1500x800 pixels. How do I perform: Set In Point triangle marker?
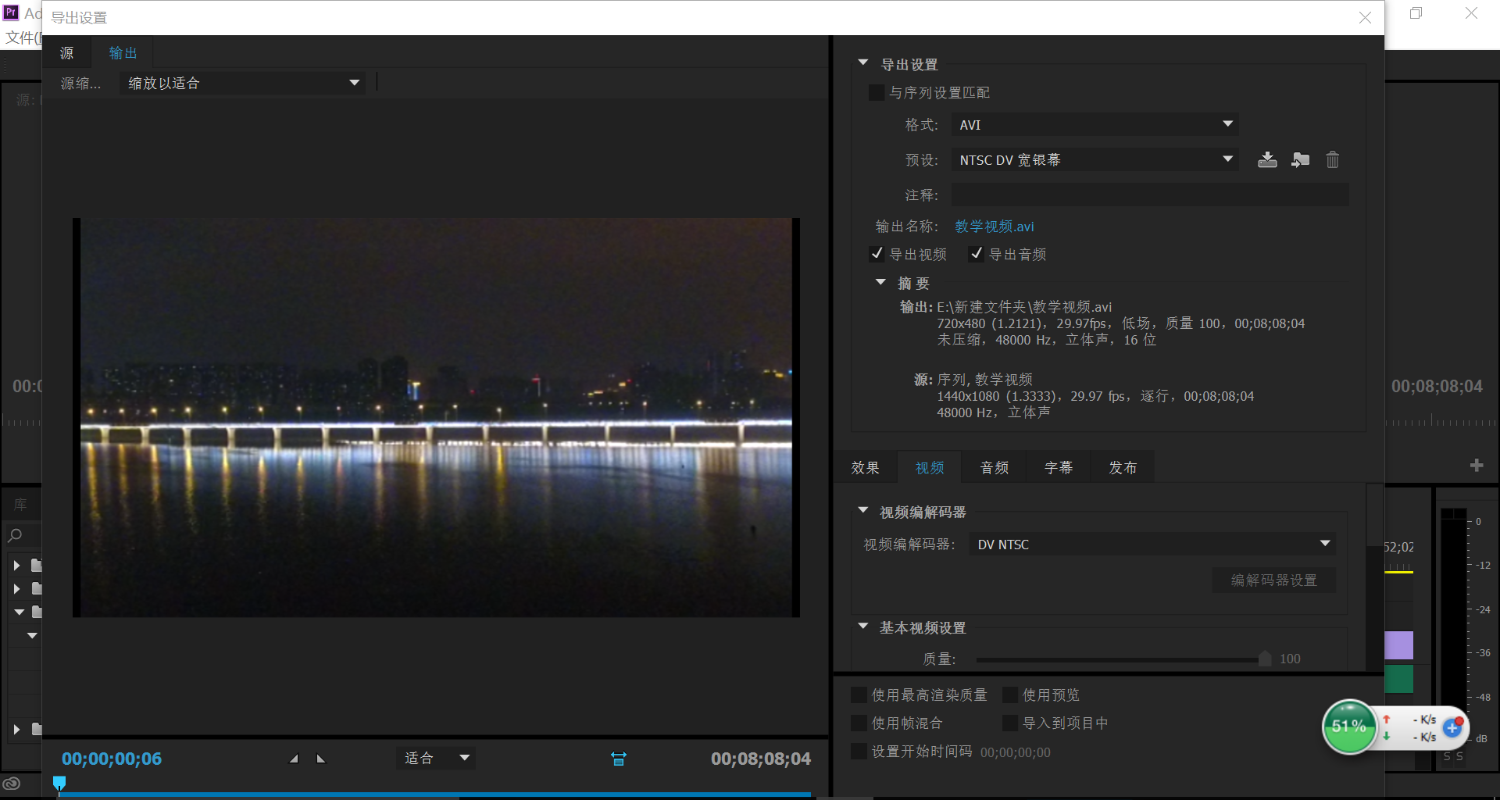pos(294,759)
